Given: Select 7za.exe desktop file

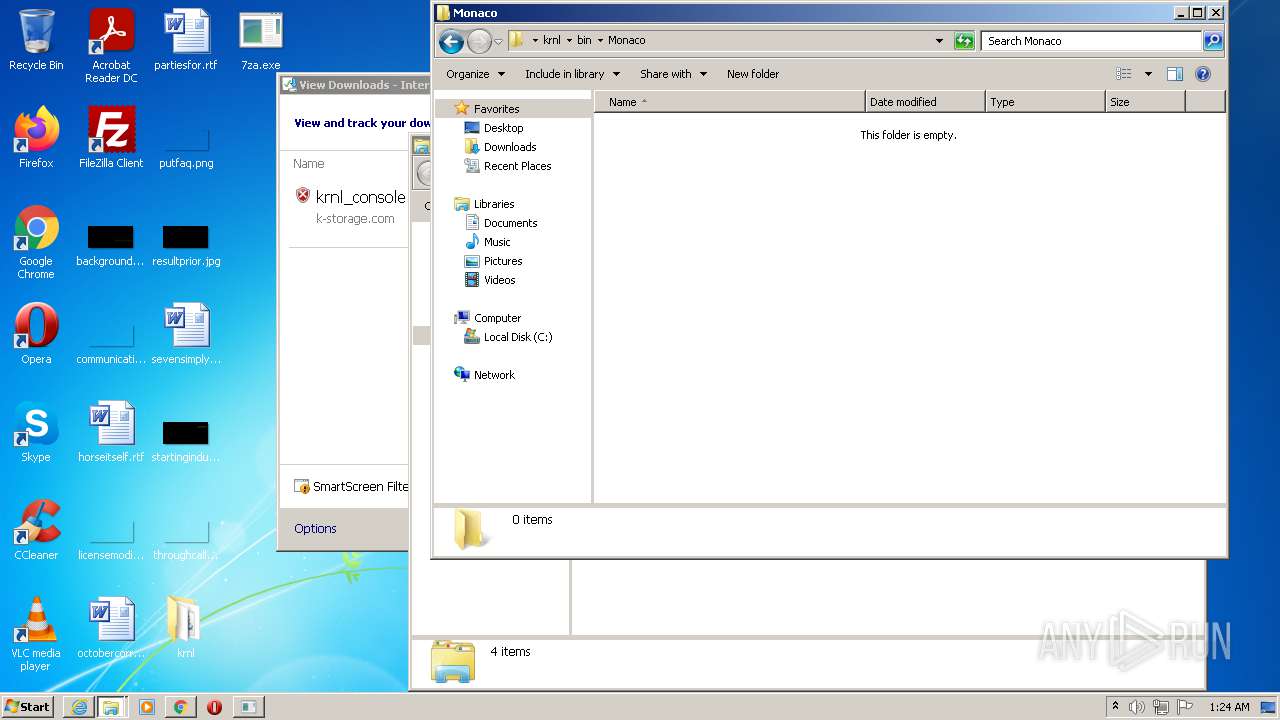Looking at the screenshot, I should coord(260,40).
